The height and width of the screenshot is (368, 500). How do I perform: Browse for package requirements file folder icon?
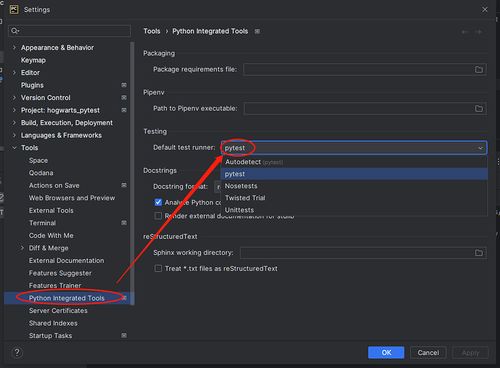pyautogui.click(x=479, y=69)
